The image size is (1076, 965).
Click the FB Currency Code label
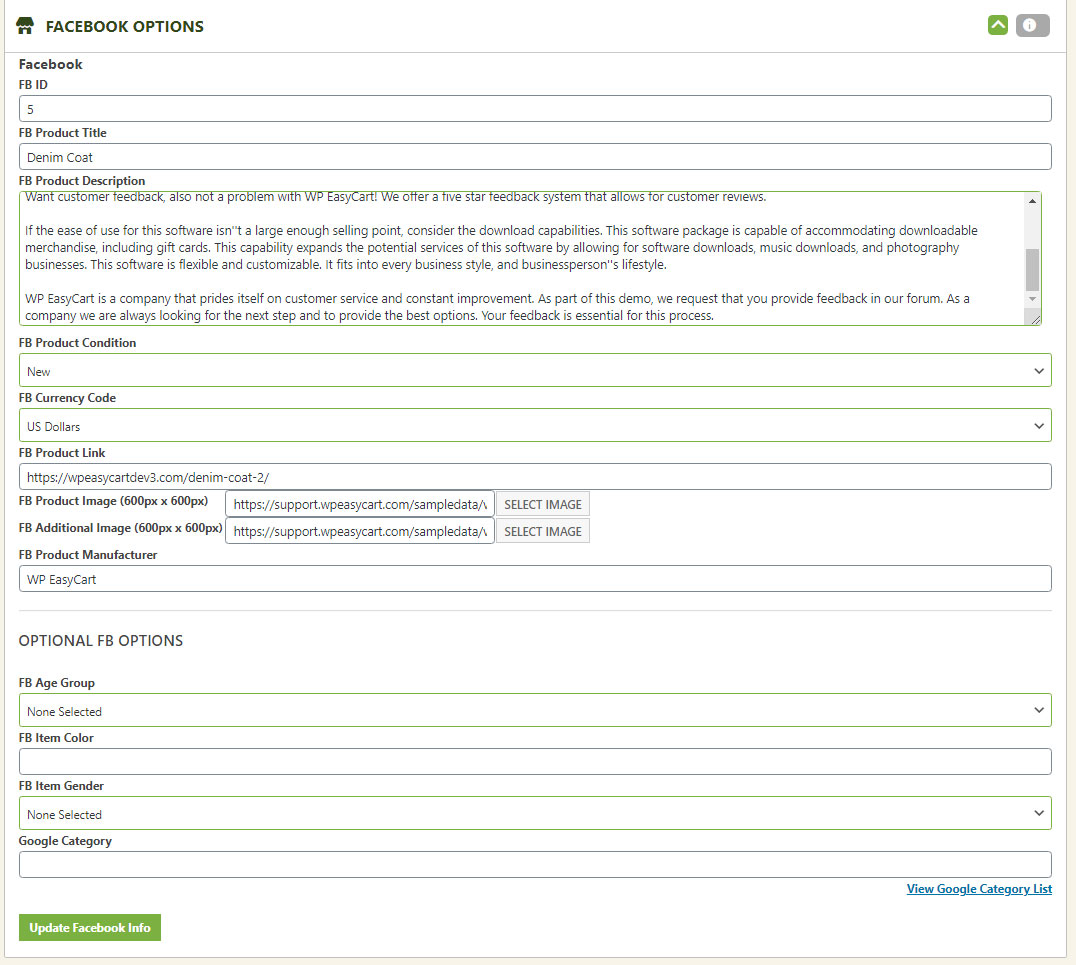coord(67,397)
